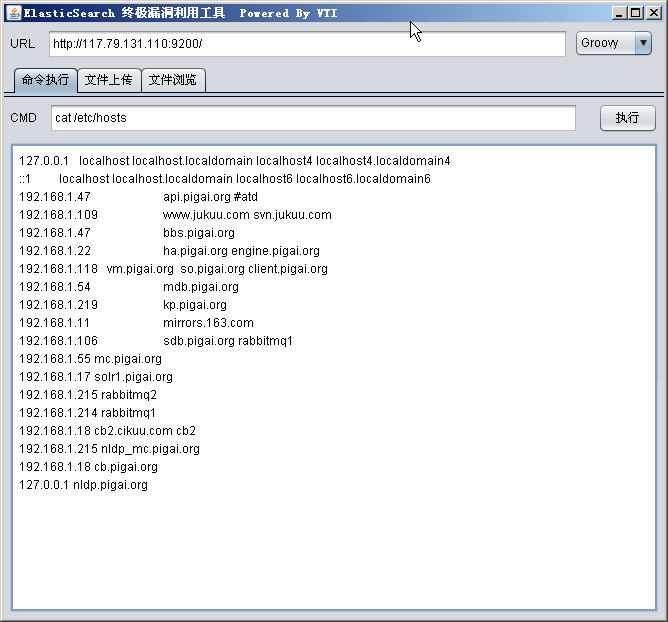Select the cb2.cikuu.com cb2 line

coord(107,431)
